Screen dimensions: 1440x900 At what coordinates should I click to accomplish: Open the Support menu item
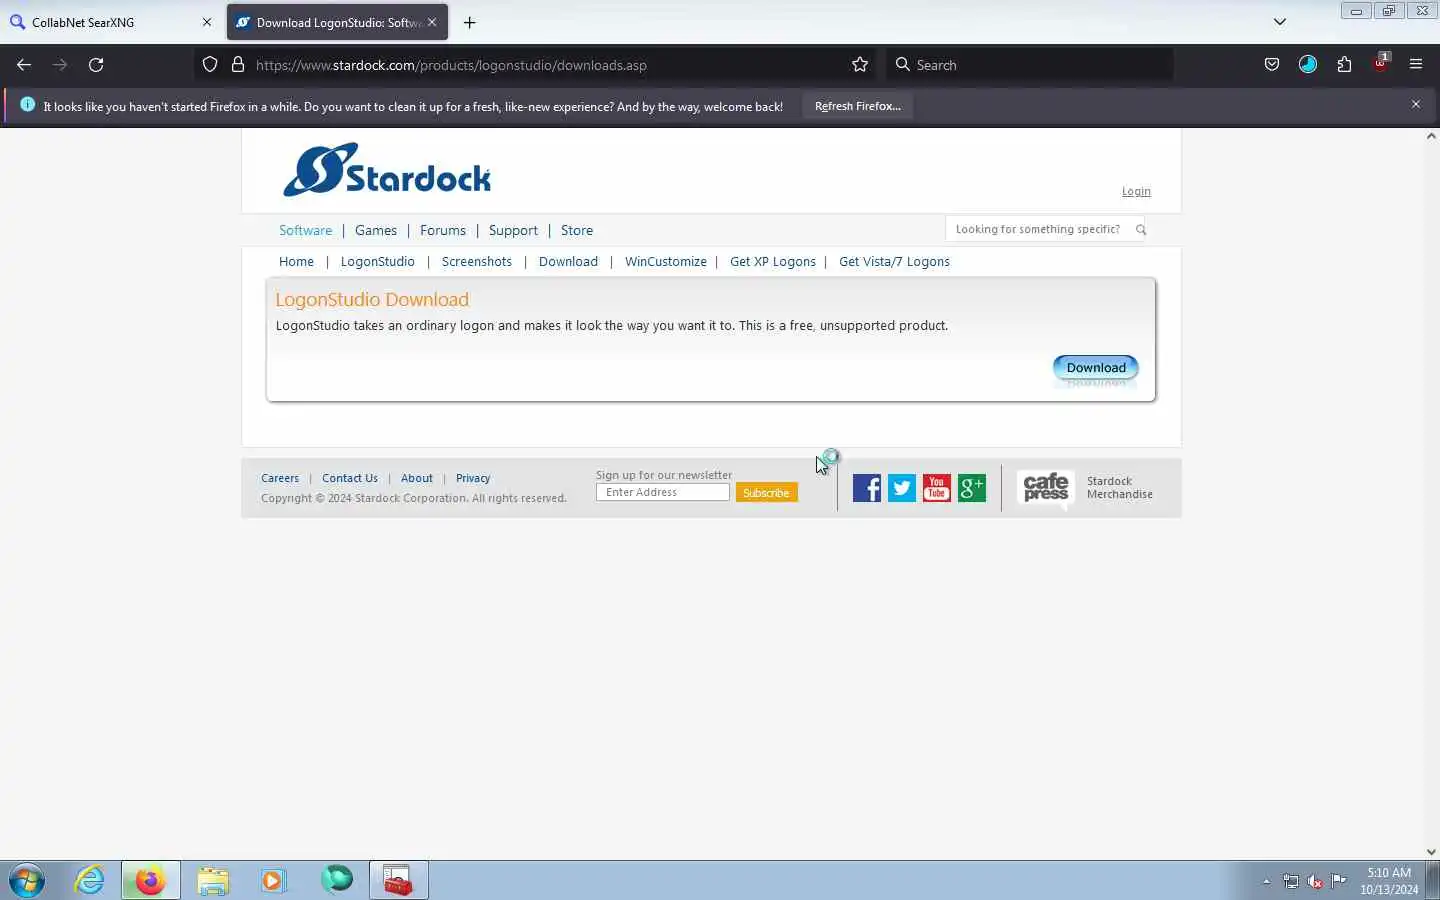tap(513, 230)
